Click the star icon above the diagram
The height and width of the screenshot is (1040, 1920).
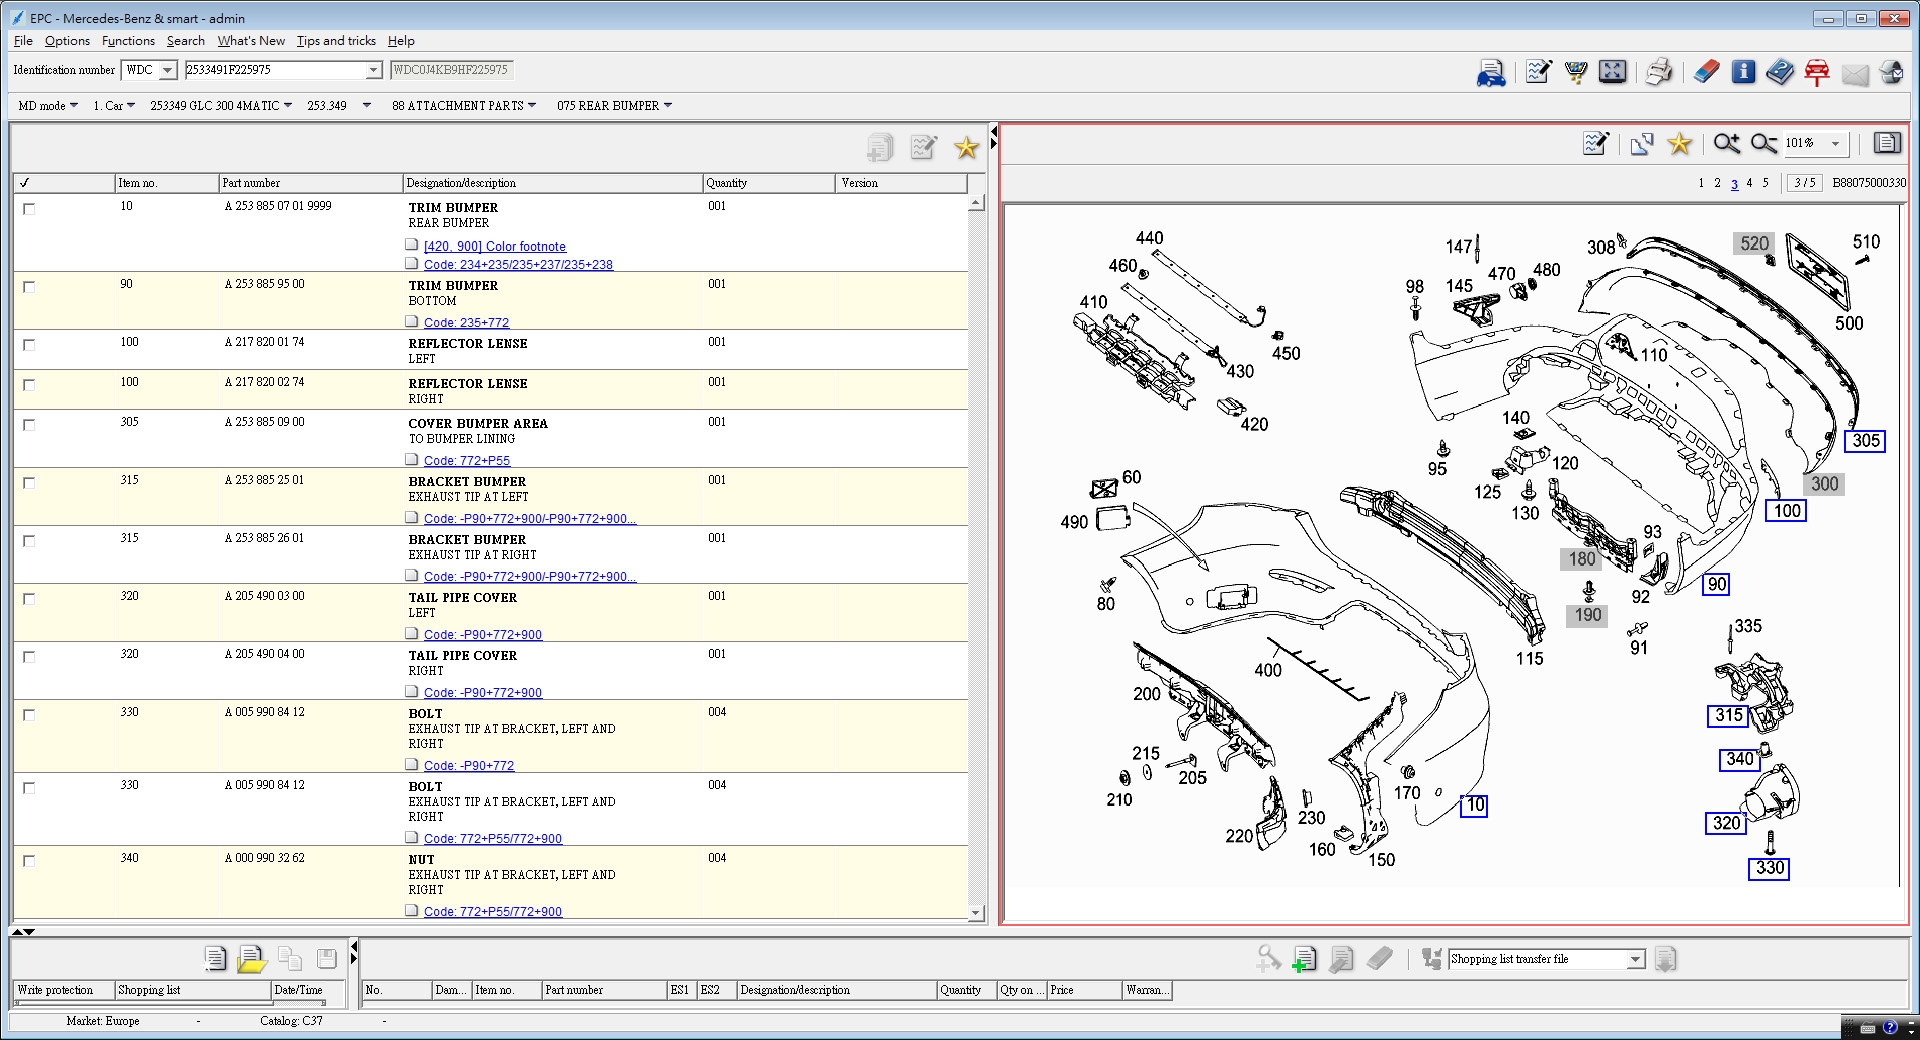coord(1679,144)
